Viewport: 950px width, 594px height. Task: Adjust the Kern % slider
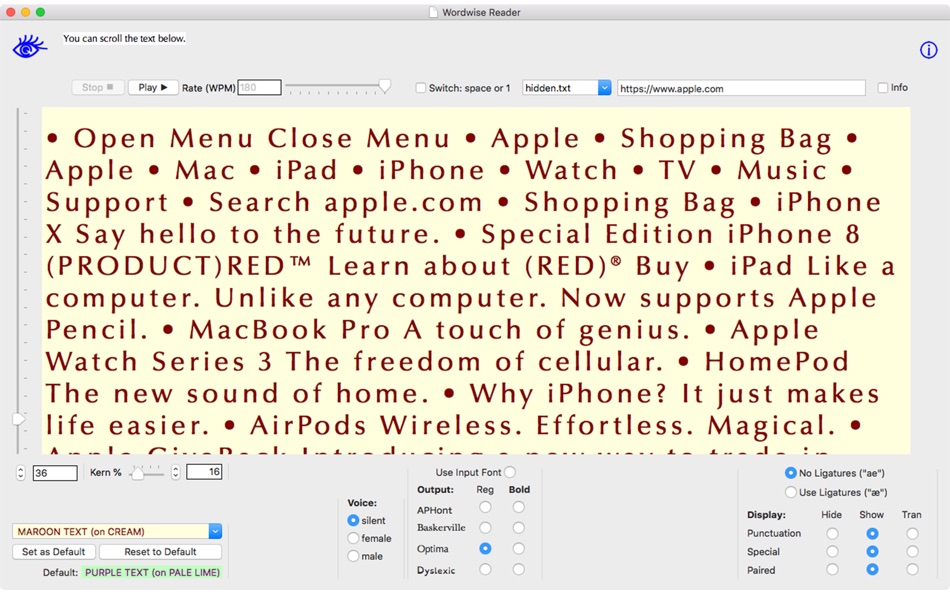[x=138, y=473]
